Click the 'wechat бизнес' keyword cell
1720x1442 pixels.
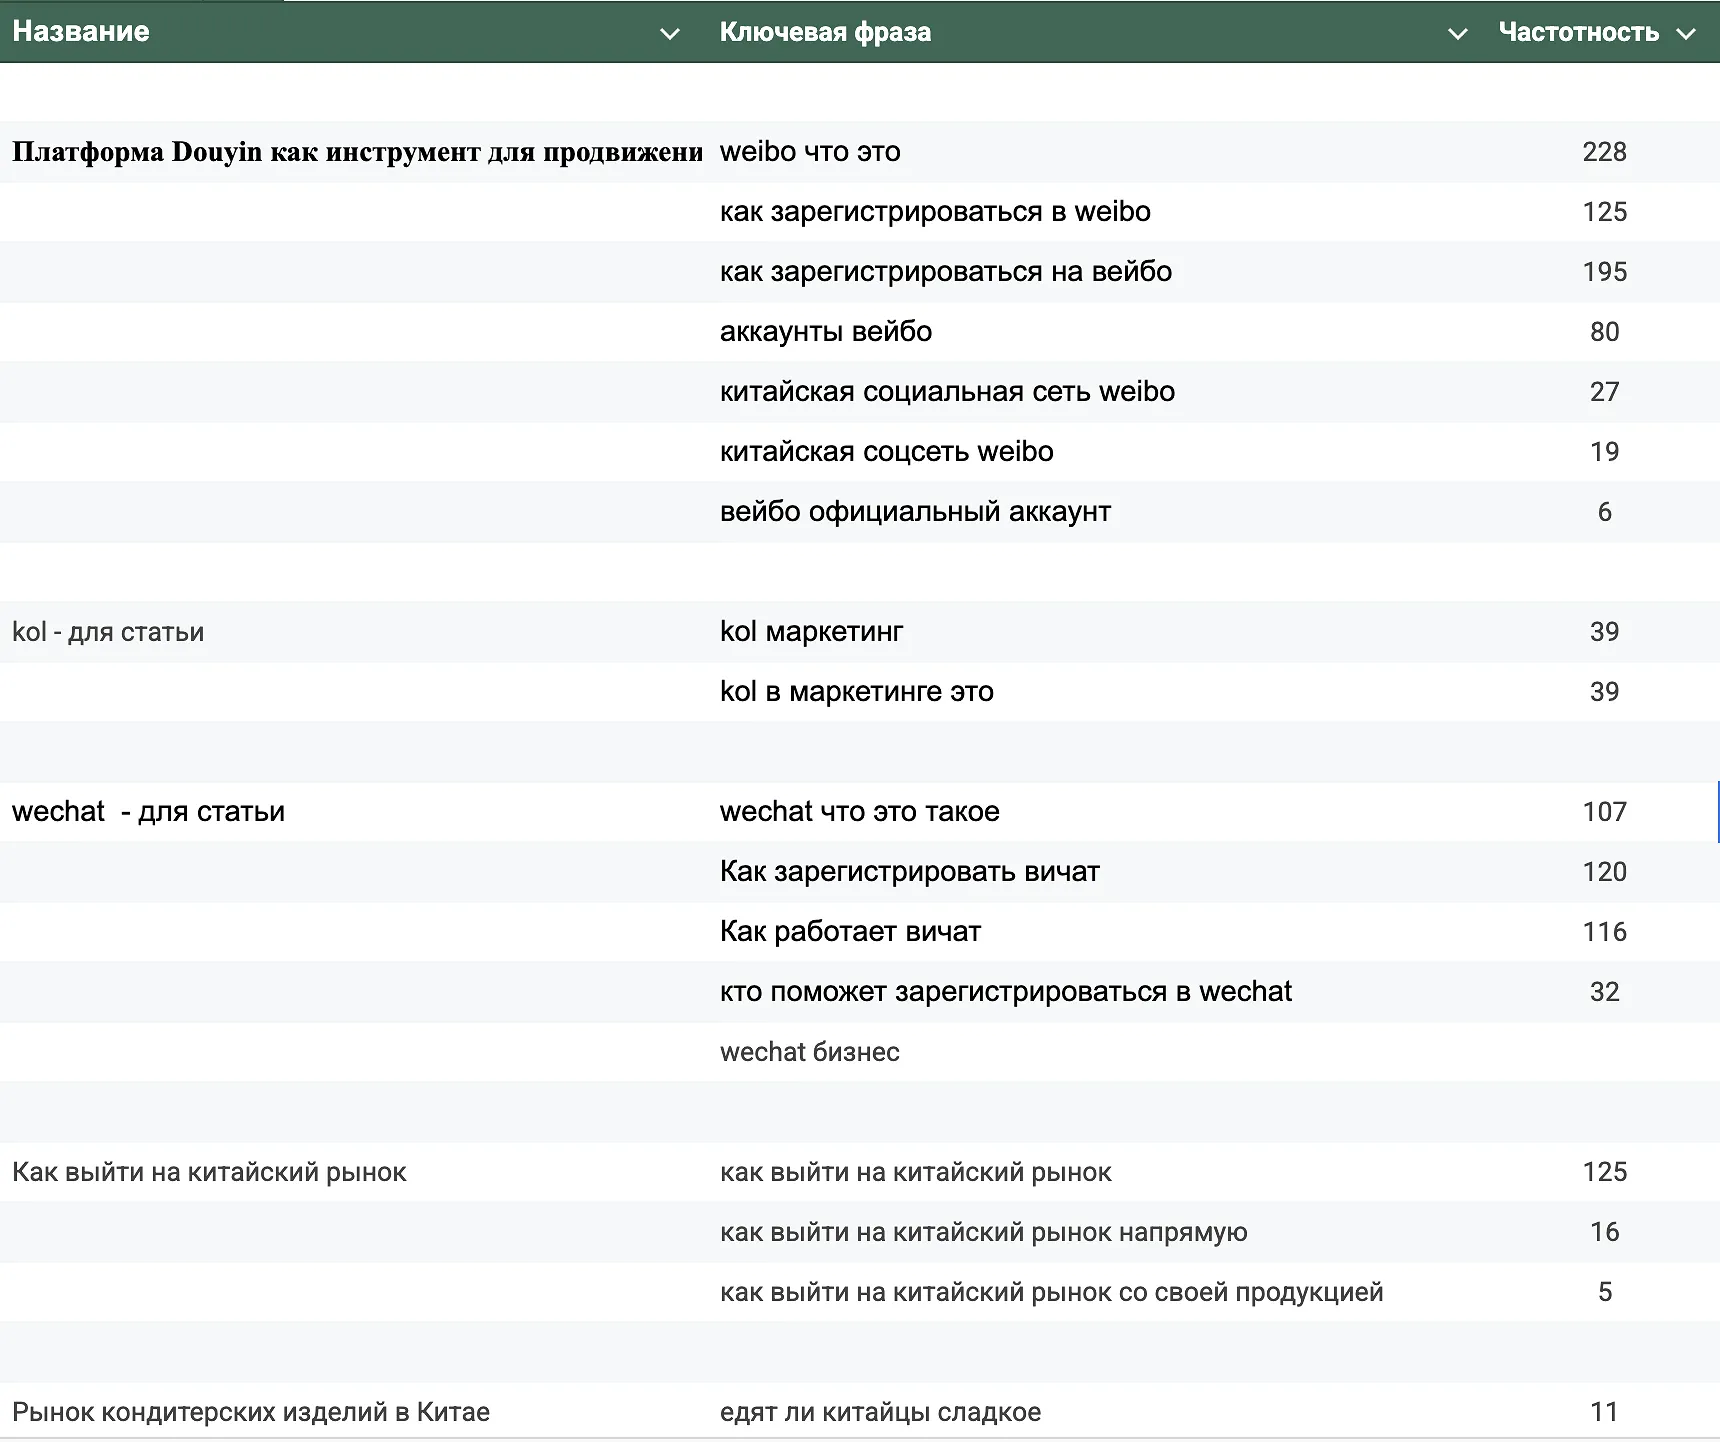coord(809,1052)
